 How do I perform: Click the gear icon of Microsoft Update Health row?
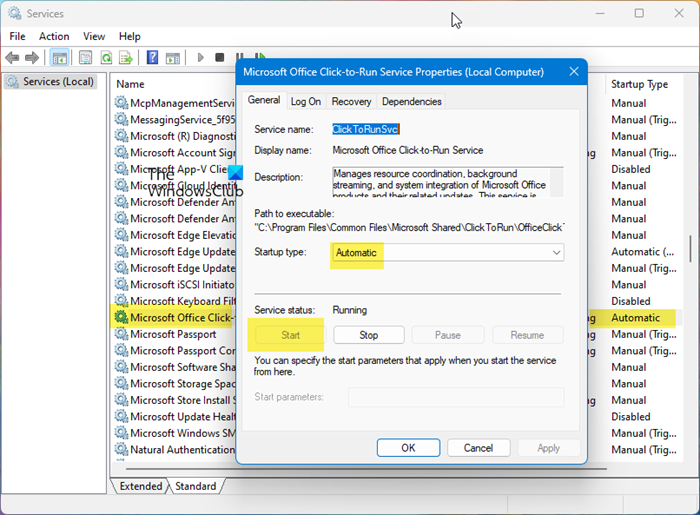[x=121, y=416]
